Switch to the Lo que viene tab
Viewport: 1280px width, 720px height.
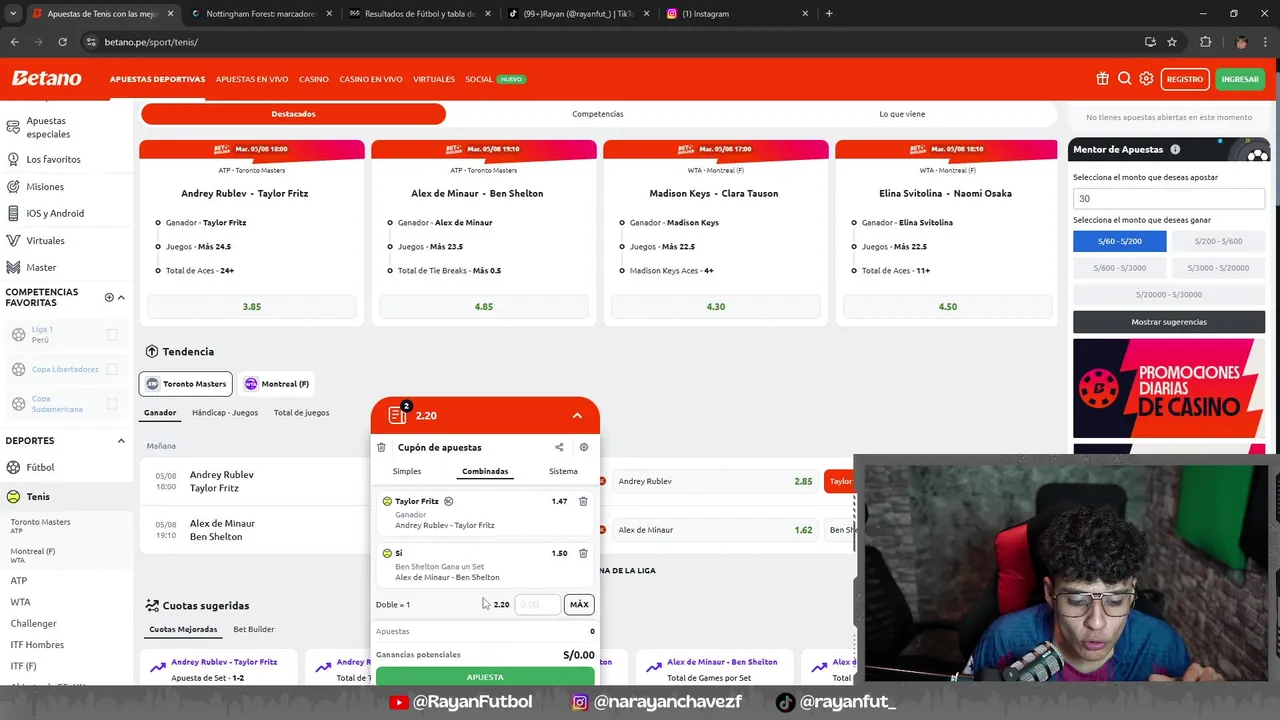[902, 114]
